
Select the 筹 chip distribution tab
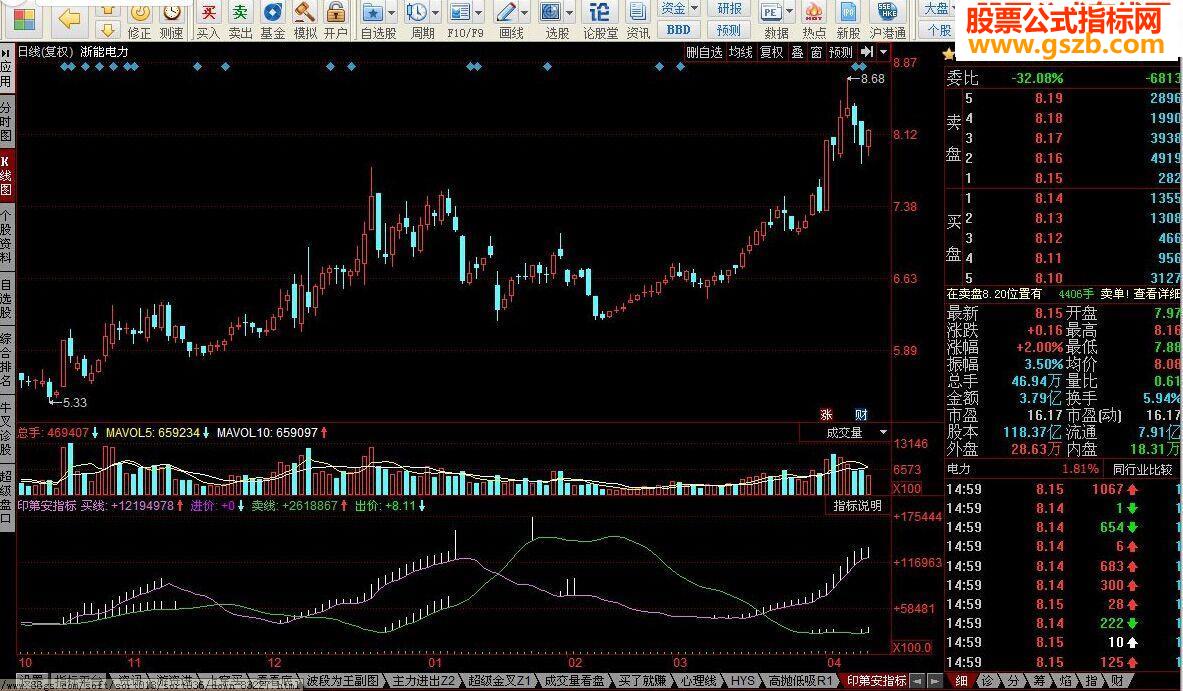click(x=1040, y=680)
